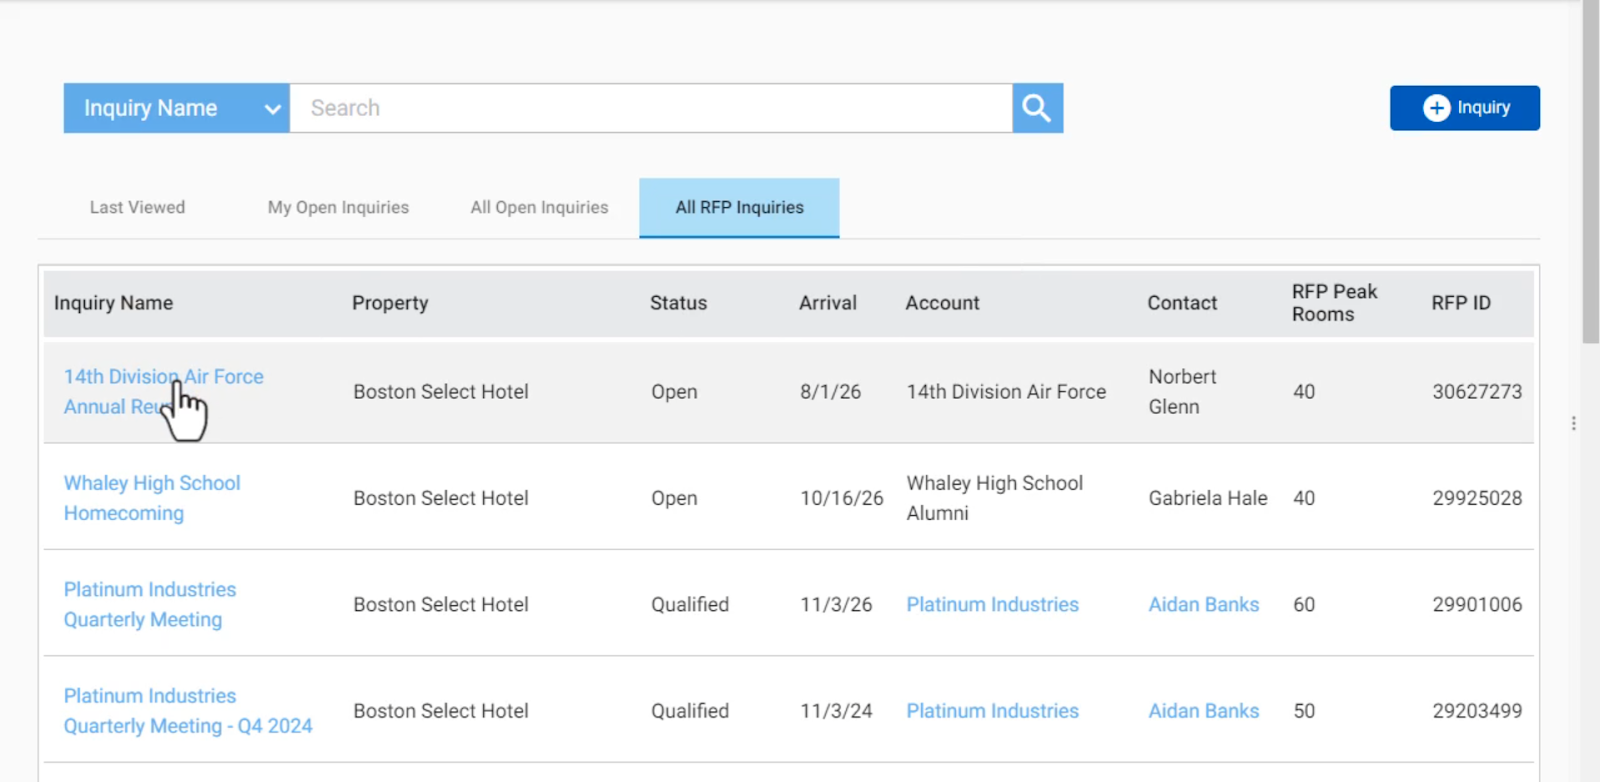Open the vertical three-dot menu at right edge
The height and width of the screenshot is (782, 1600).
coord(1573,423)
